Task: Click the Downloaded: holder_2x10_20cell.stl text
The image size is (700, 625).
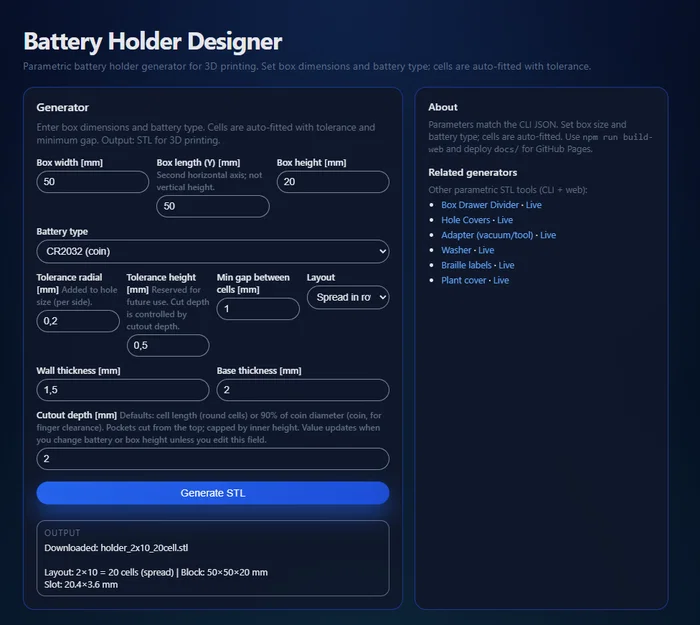Action: click(x=116, y=548)
